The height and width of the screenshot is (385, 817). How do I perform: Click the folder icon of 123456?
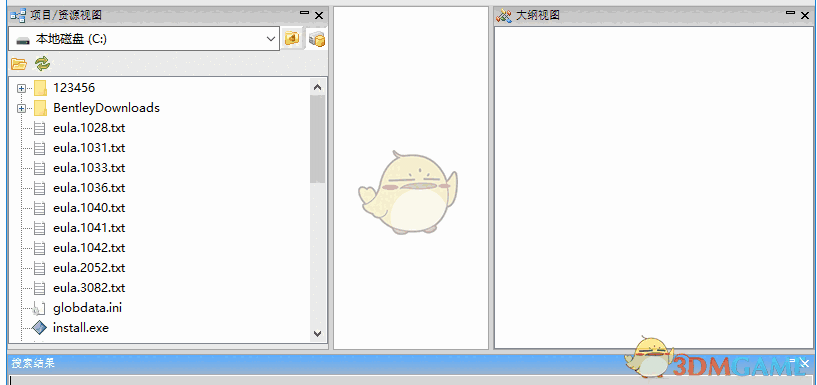41,88
